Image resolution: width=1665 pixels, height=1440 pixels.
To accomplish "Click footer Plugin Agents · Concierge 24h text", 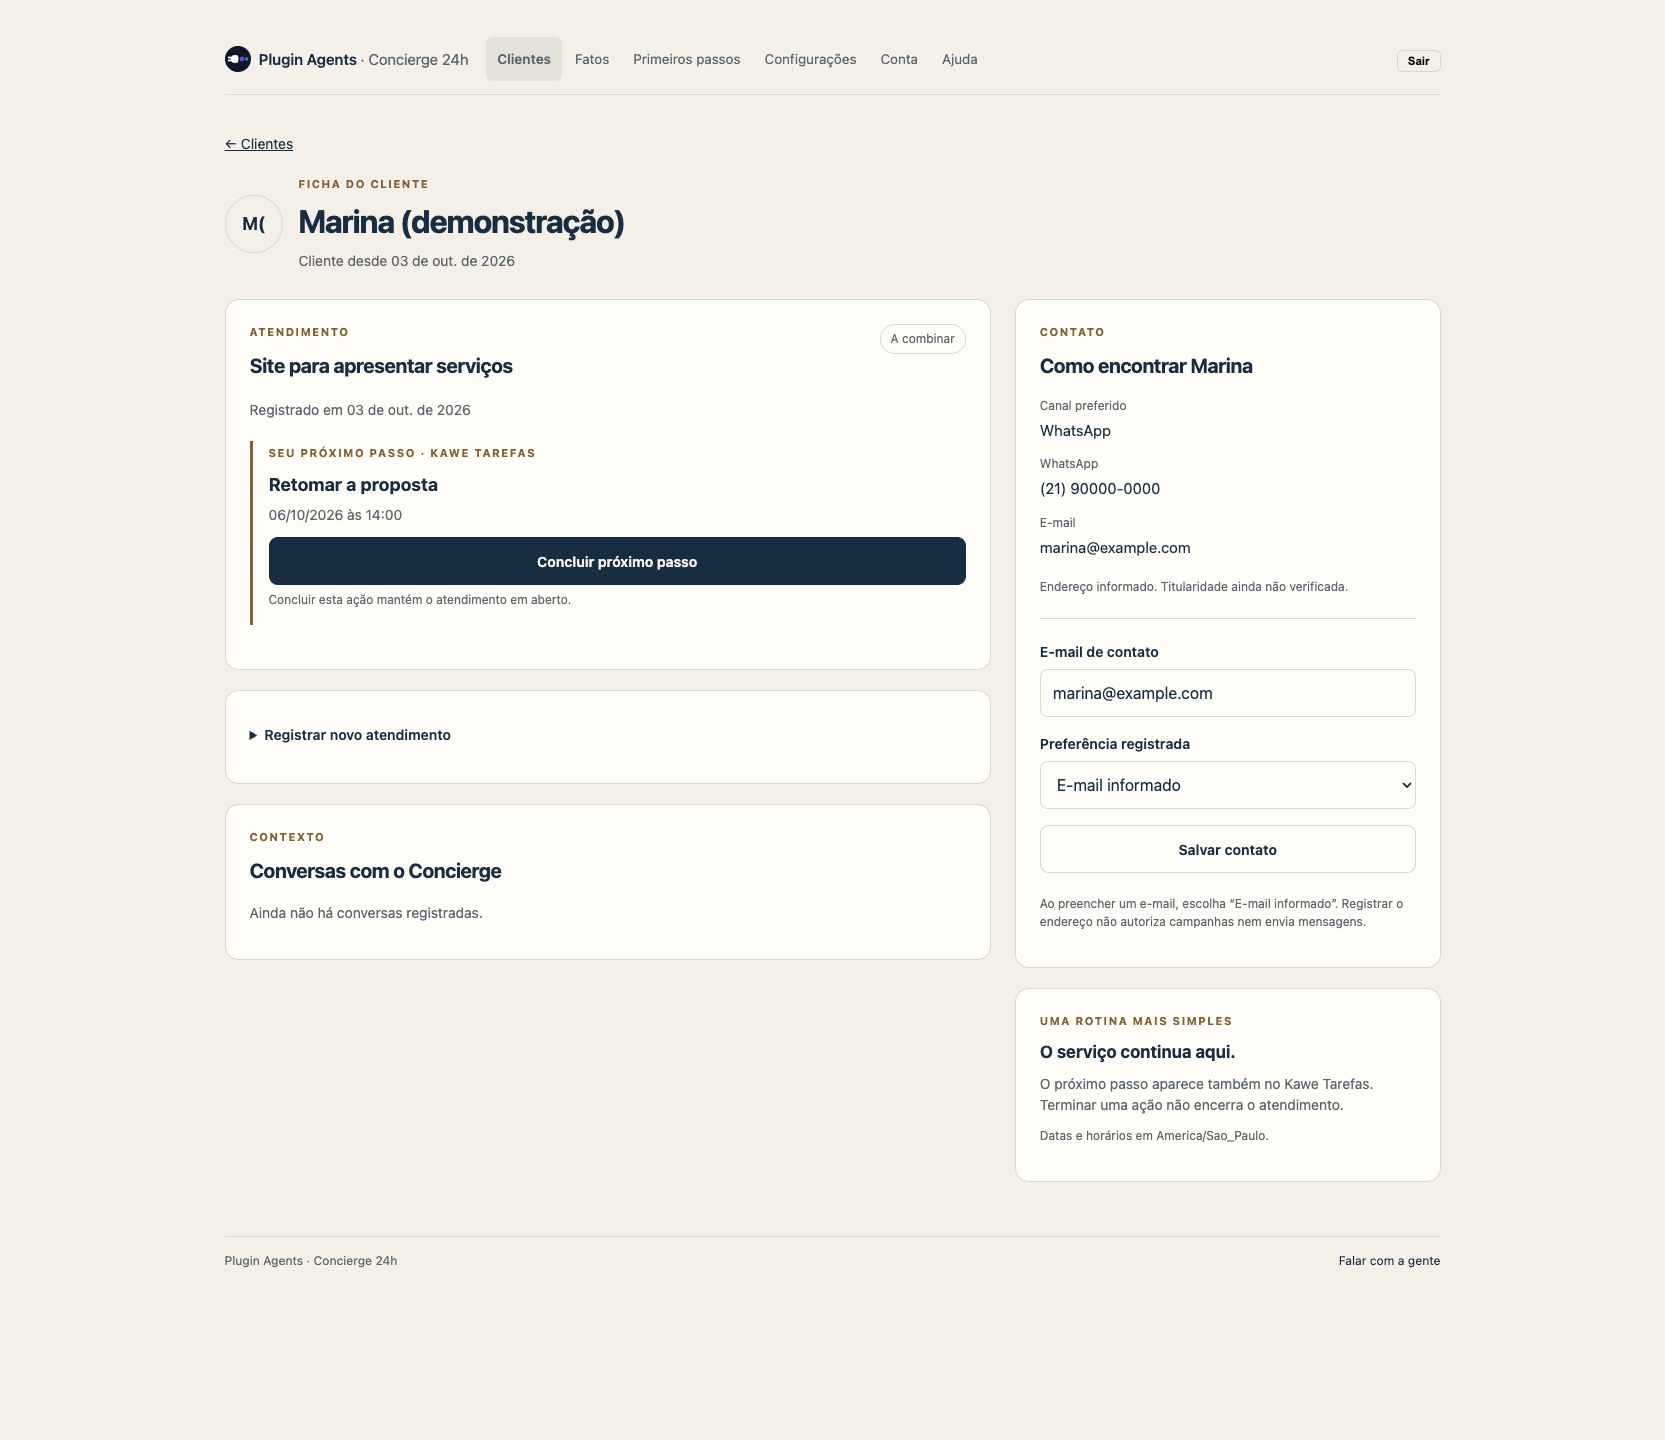I will (311, 1261).
